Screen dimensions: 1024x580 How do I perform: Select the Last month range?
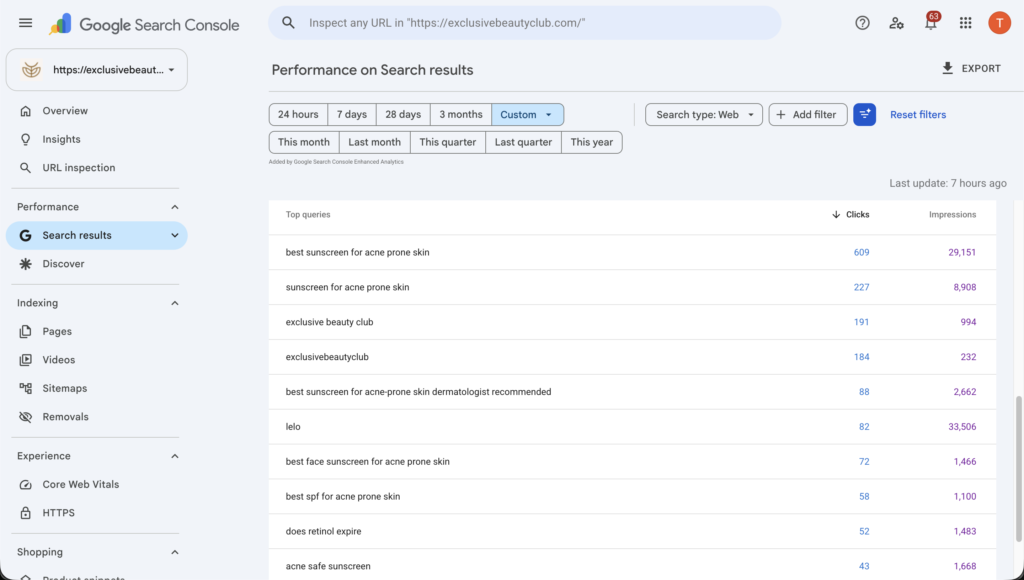(375, 142)
